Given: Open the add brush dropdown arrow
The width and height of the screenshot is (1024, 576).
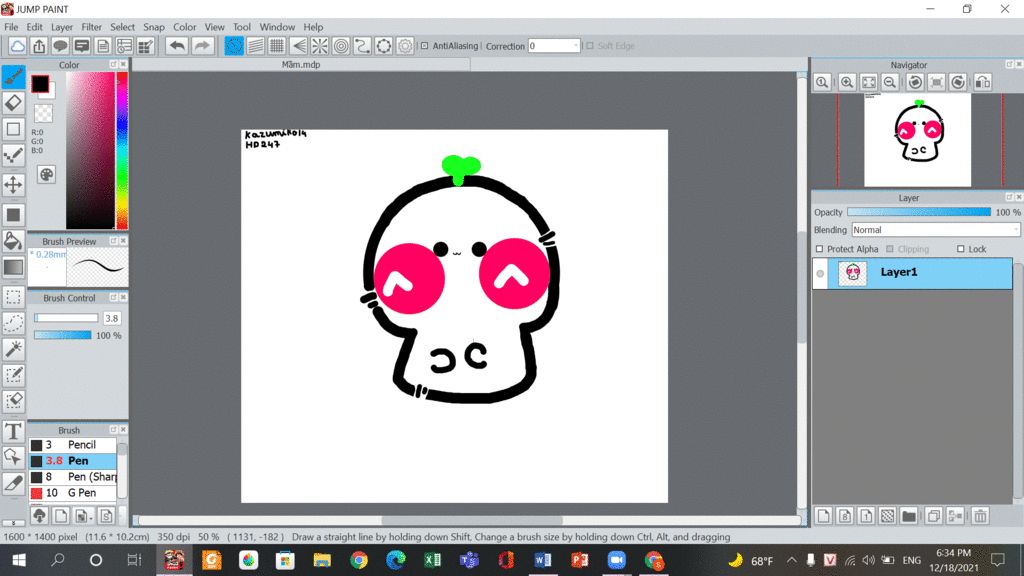Looking at the screenshot, I should coord(90,517).
